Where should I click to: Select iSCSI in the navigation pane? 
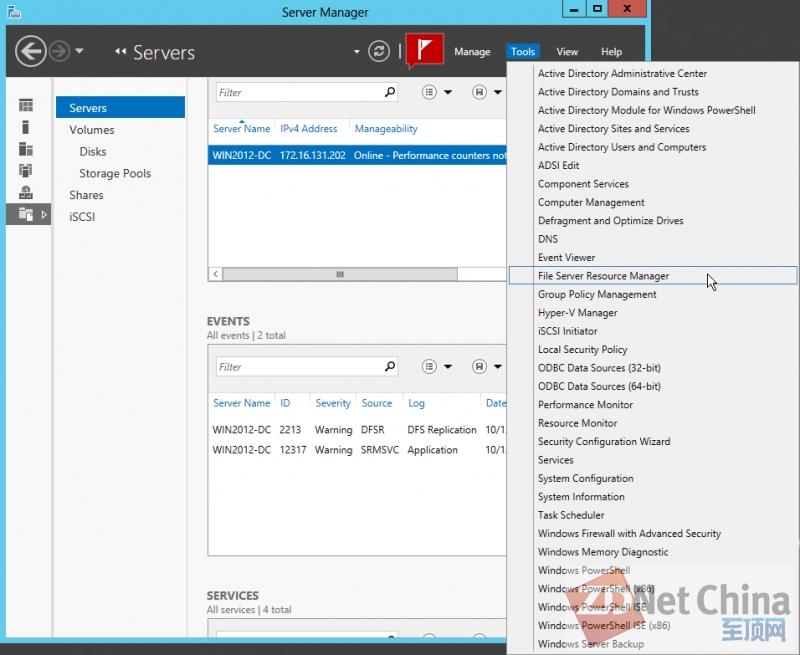[x=82, y=217]
